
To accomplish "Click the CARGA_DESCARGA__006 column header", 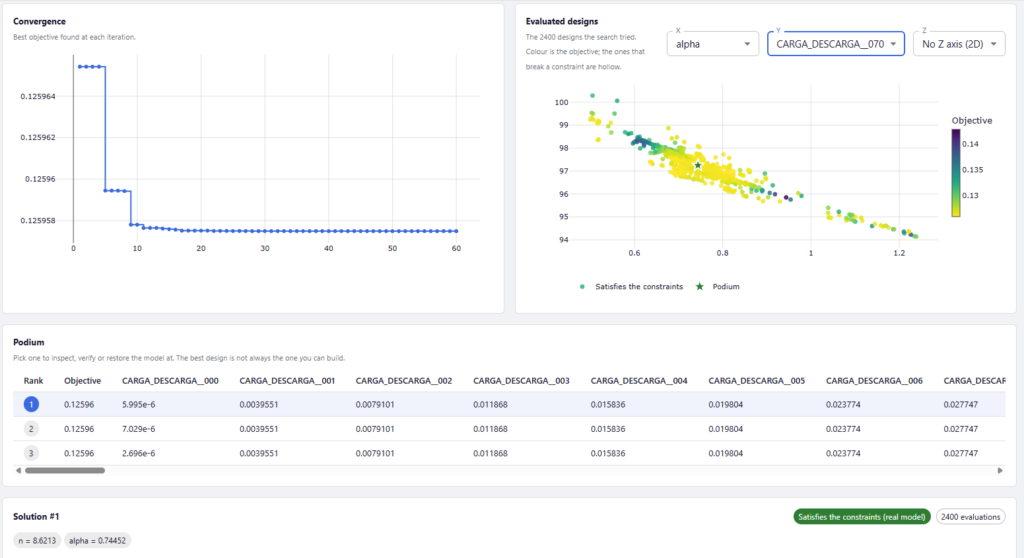I will 874,380.
